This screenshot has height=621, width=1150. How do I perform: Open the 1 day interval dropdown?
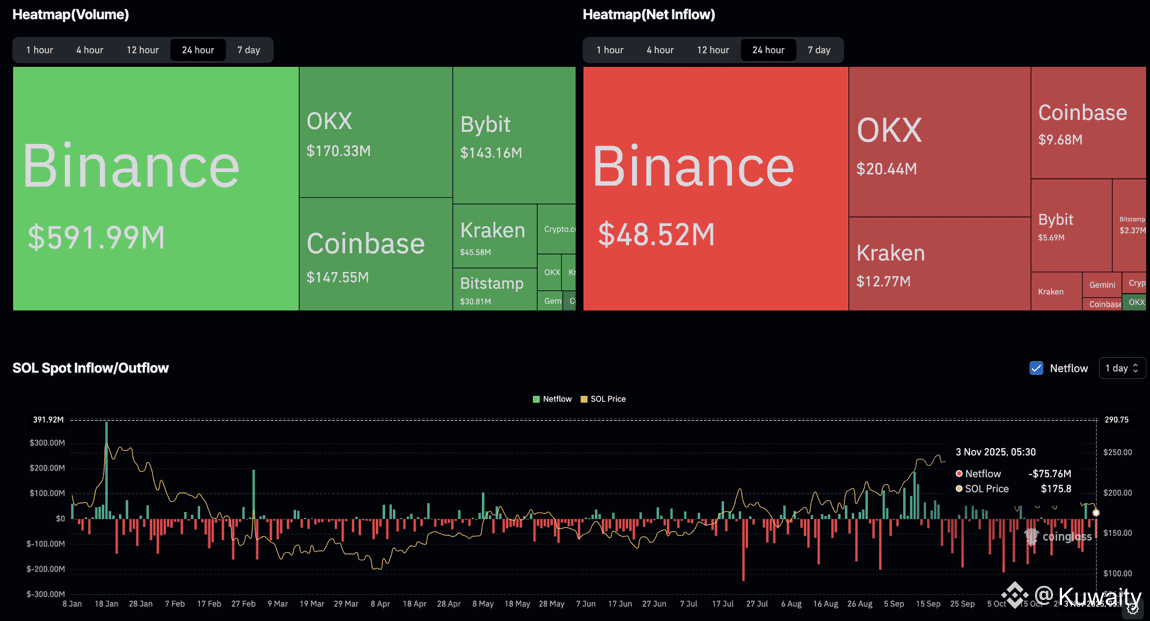pos(1121,368)
